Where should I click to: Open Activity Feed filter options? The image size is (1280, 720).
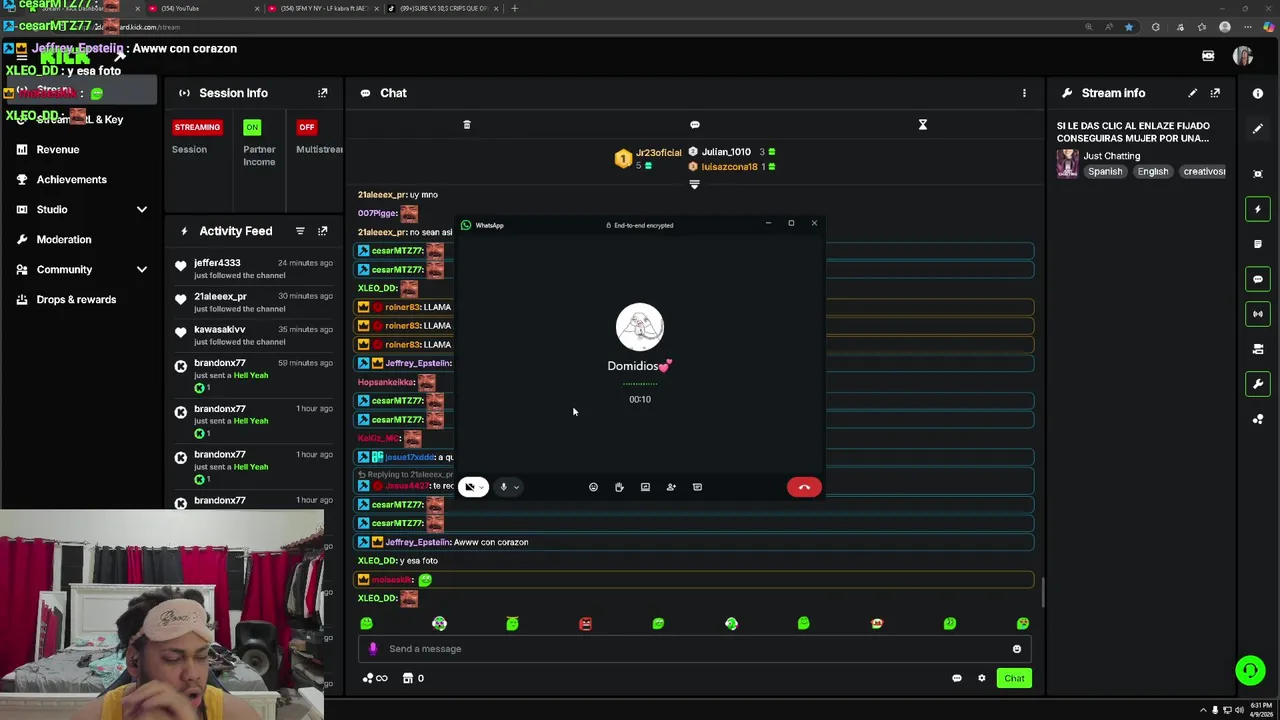pos(300,231)
